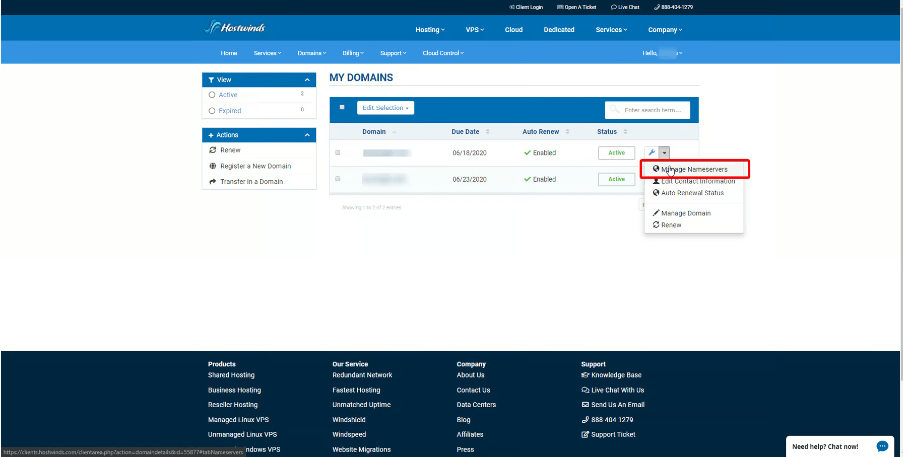The height and width of the screenshot is (457, 903).
Task: Open Shared Hosting footer link
Action: [x=231, y=375]
